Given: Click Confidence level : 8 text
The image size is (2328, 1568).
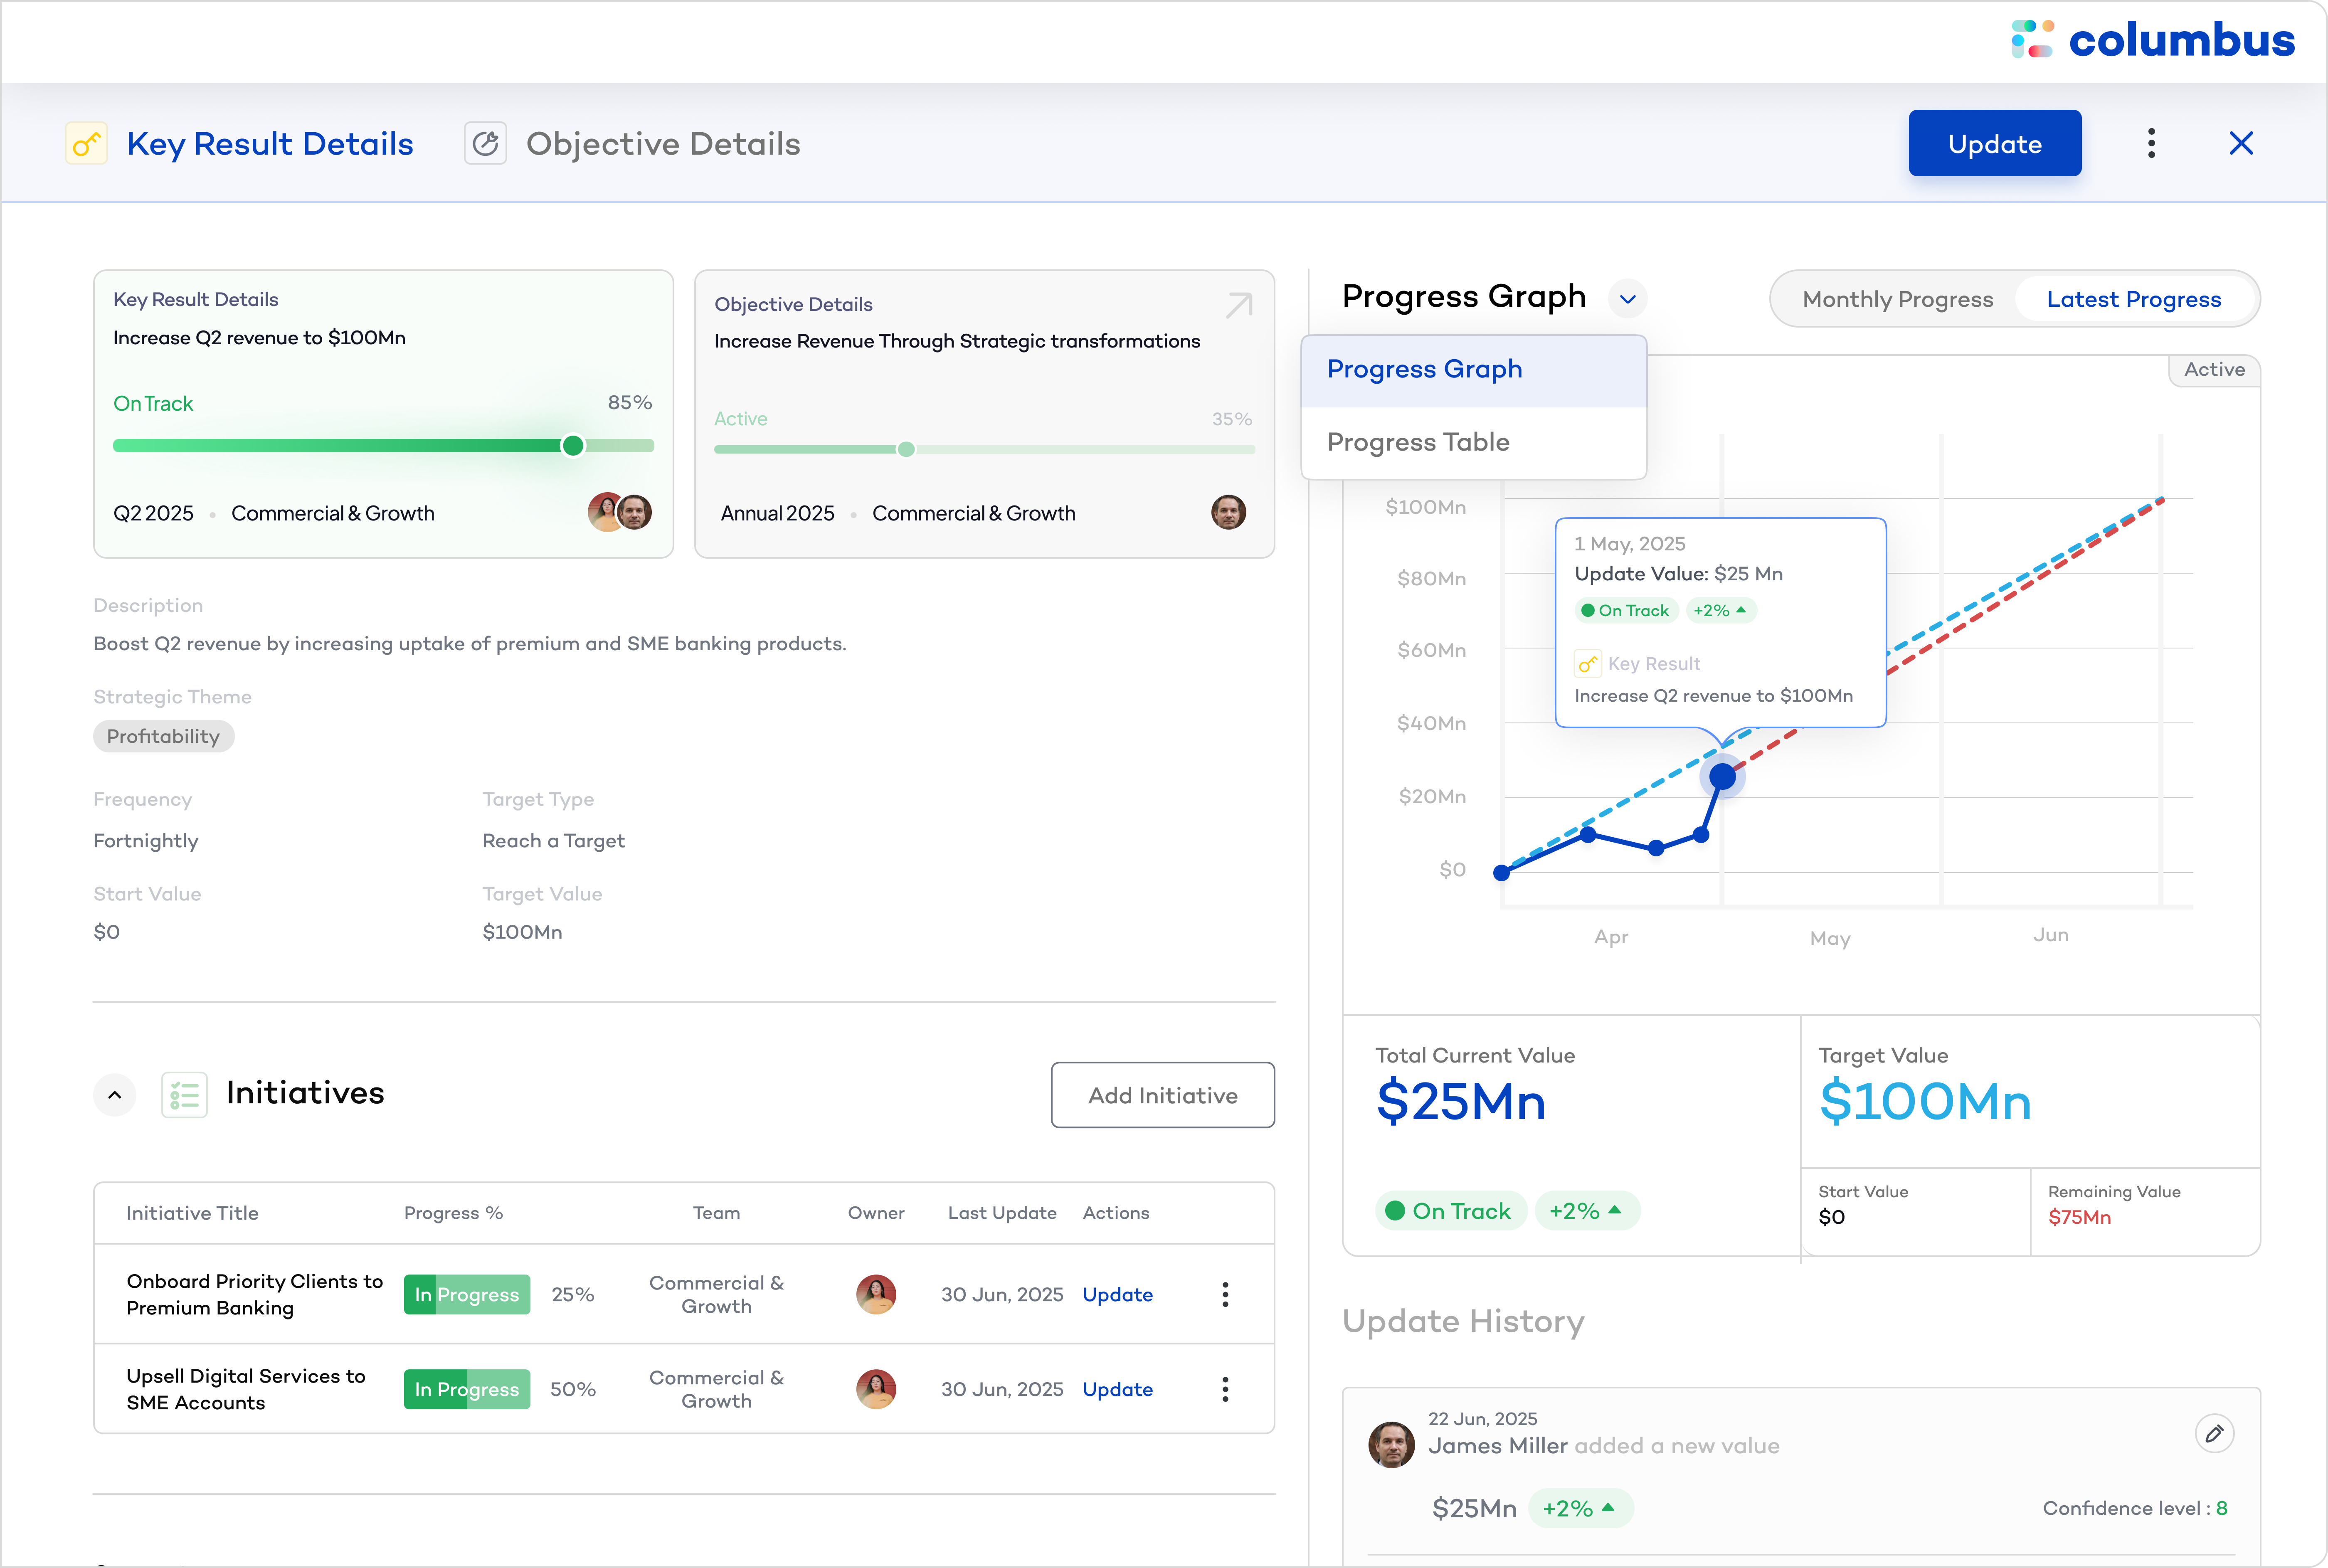Looking at the screenshot, I should pos(2135,1508).
